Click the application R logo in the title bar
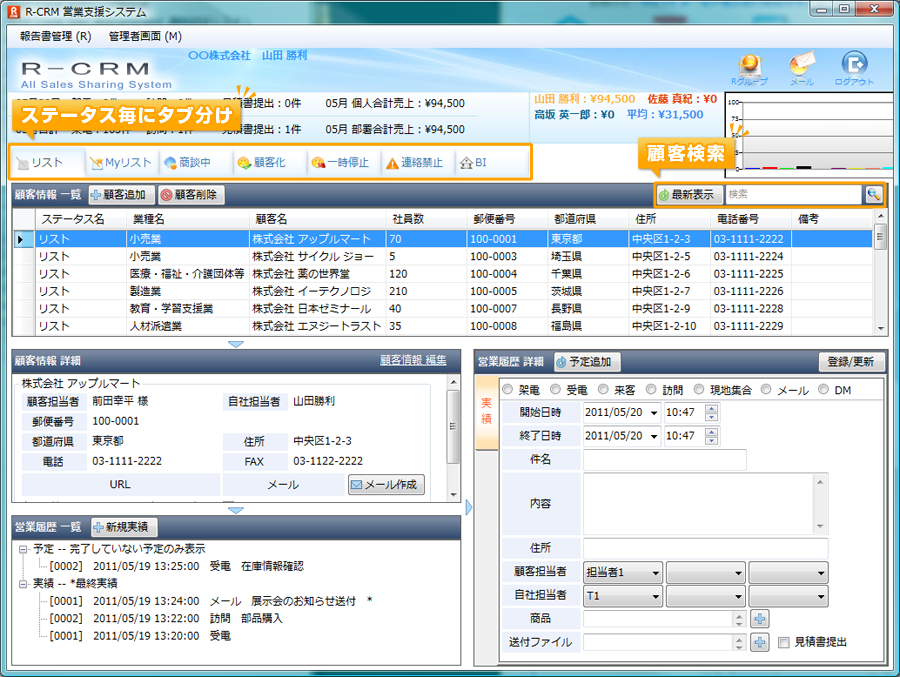 tap(14, 11)
